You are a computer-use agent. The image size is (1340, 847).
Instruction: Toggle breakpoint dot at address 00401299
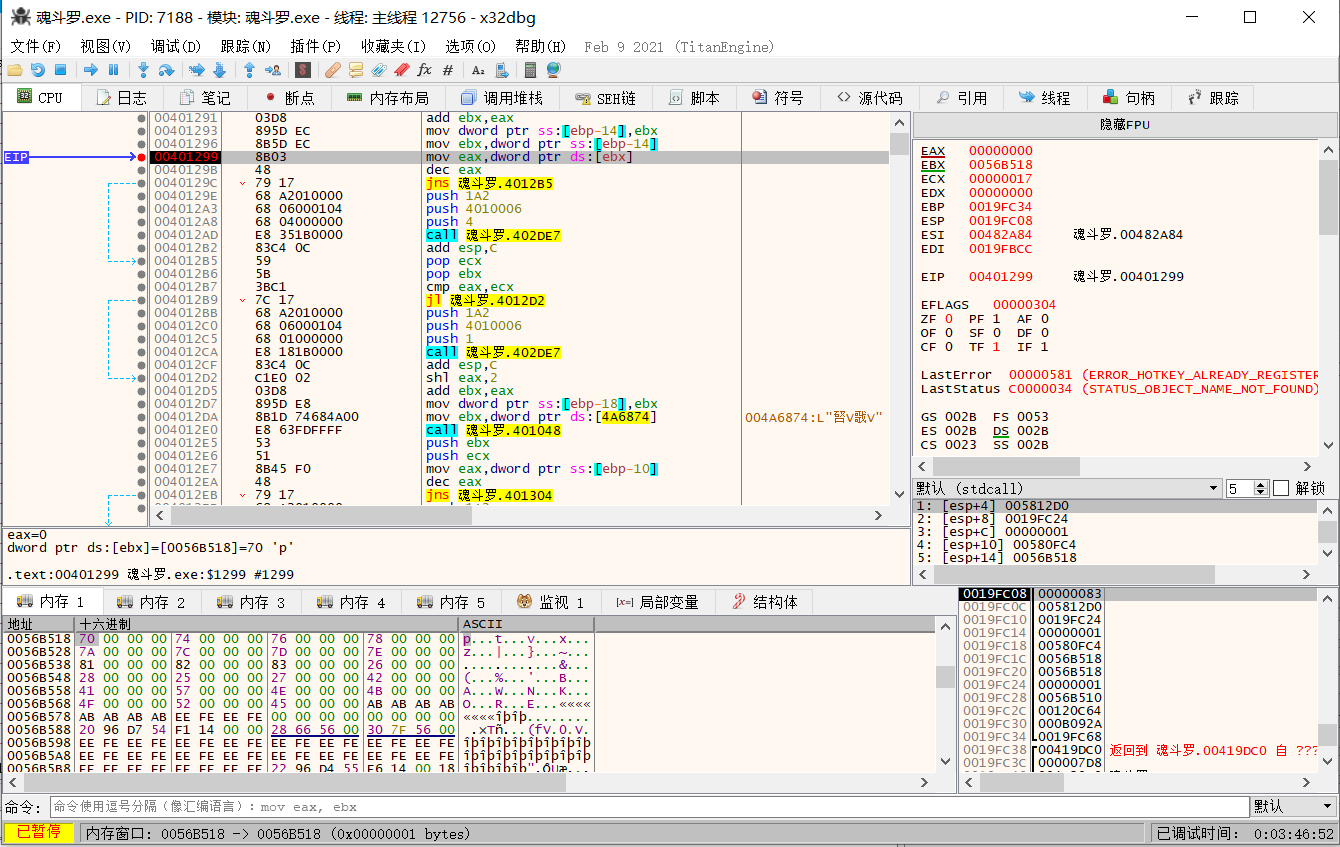click(x=142, y=157)
